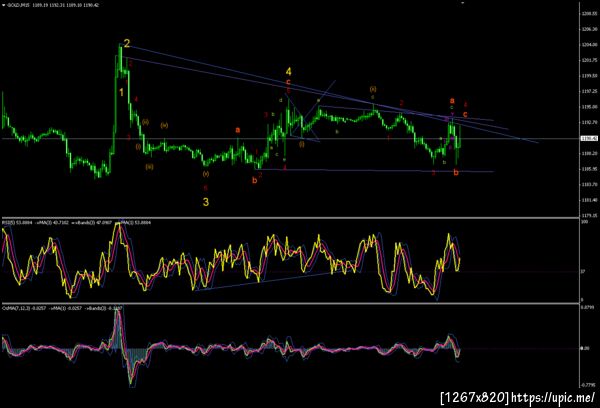Click price axis label 1192.70

(590, 122)
